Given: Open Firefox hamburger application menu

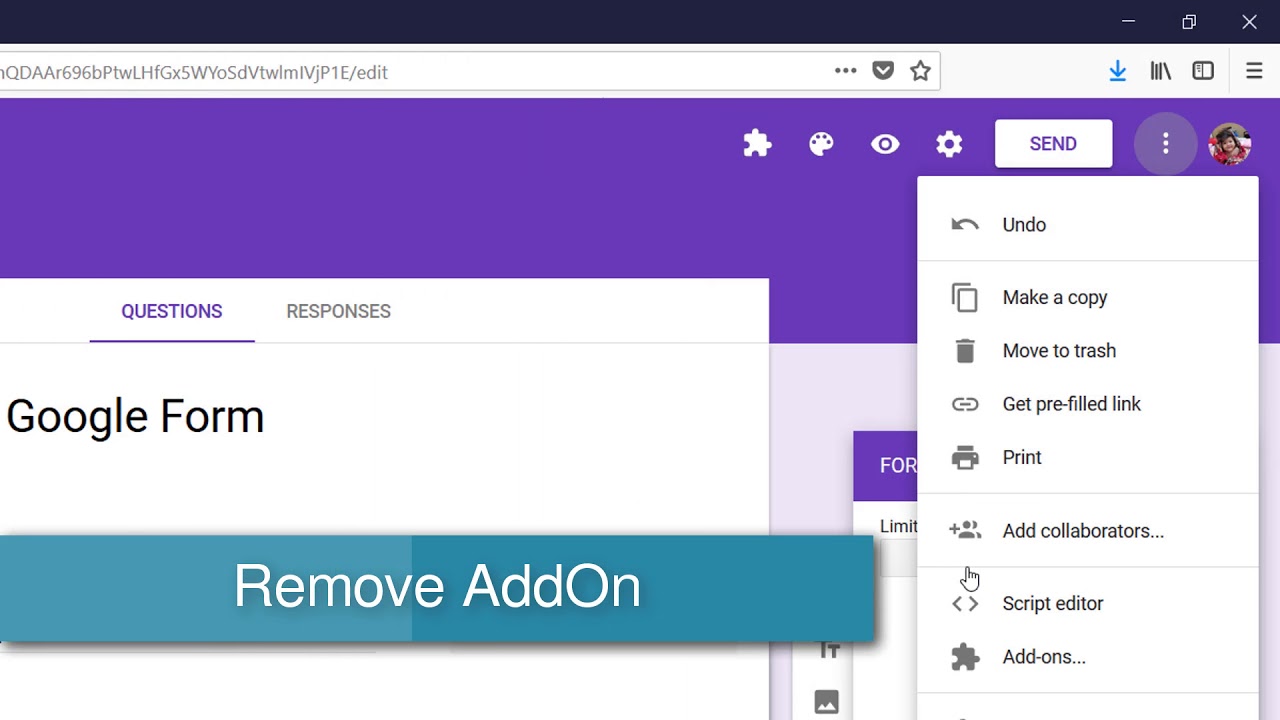Looking at the screenshot, I should [1254, 71].
